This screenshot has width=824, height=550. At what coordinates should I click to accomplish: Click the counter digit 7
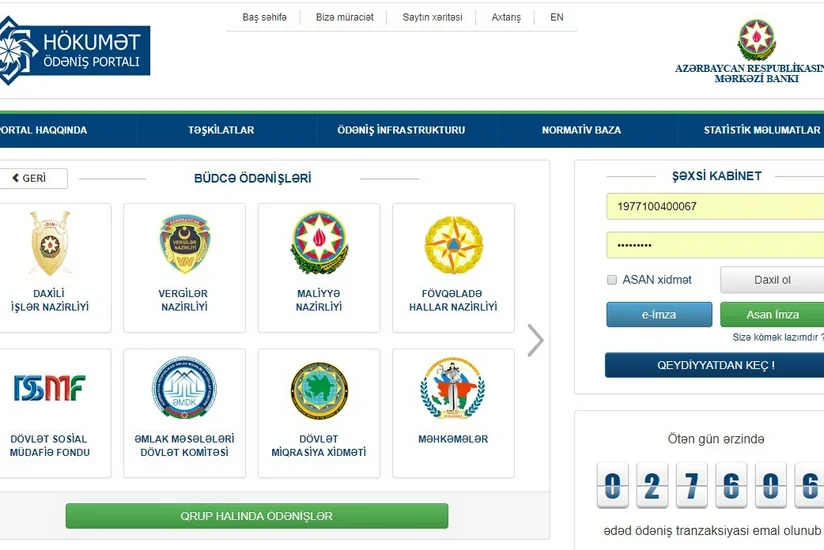coord(692,485)
